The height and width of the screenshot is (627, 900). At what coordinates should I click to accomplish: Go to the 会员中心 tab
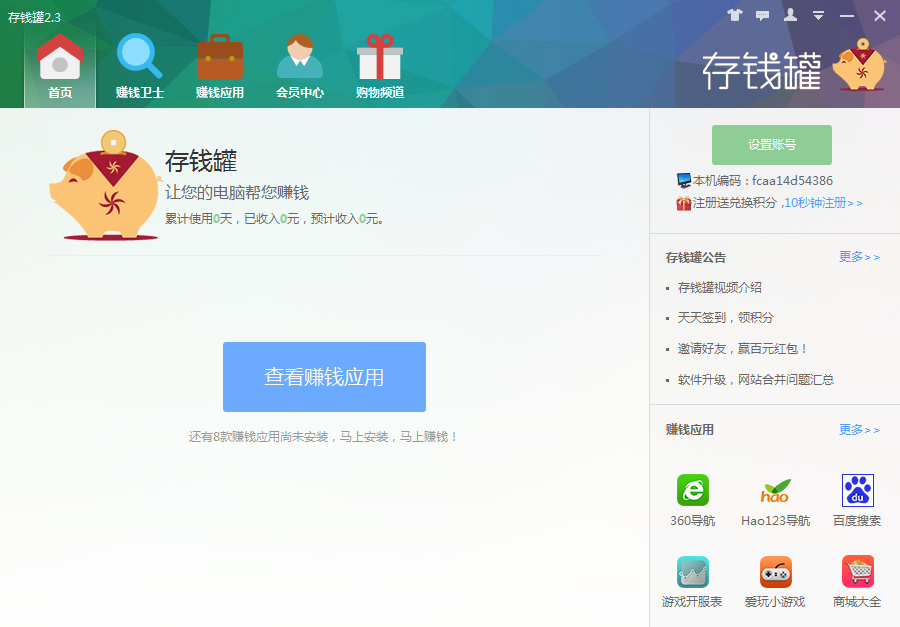(300, 66)
